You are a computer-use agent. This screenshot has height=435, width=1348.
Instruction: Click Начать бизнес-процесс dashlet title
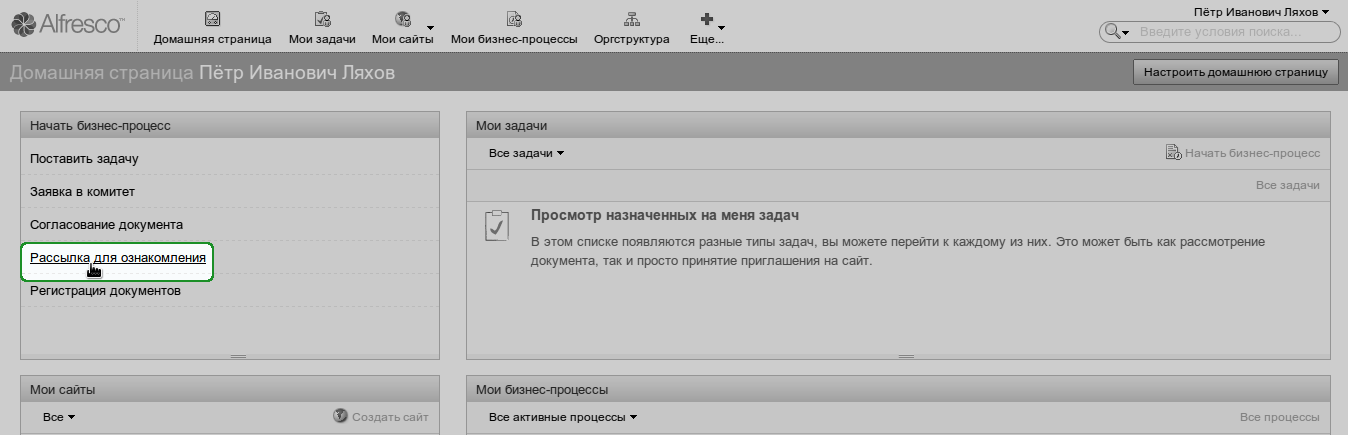[x=100, y=126]
